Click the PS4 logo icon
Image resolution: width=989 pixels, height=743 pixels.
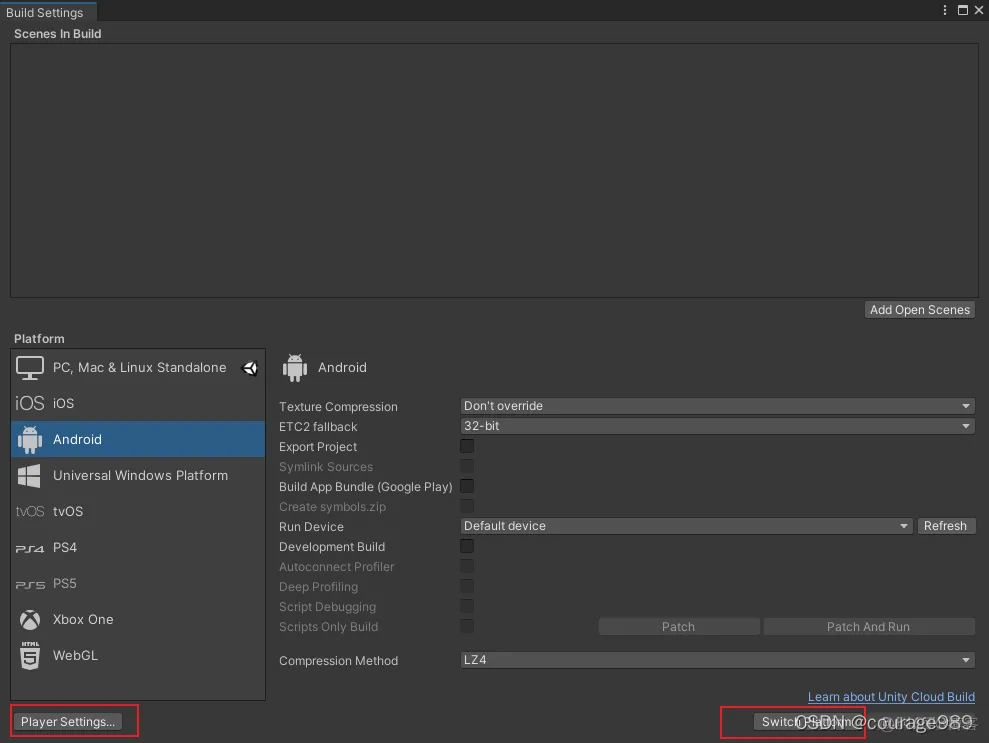point(30,548)
